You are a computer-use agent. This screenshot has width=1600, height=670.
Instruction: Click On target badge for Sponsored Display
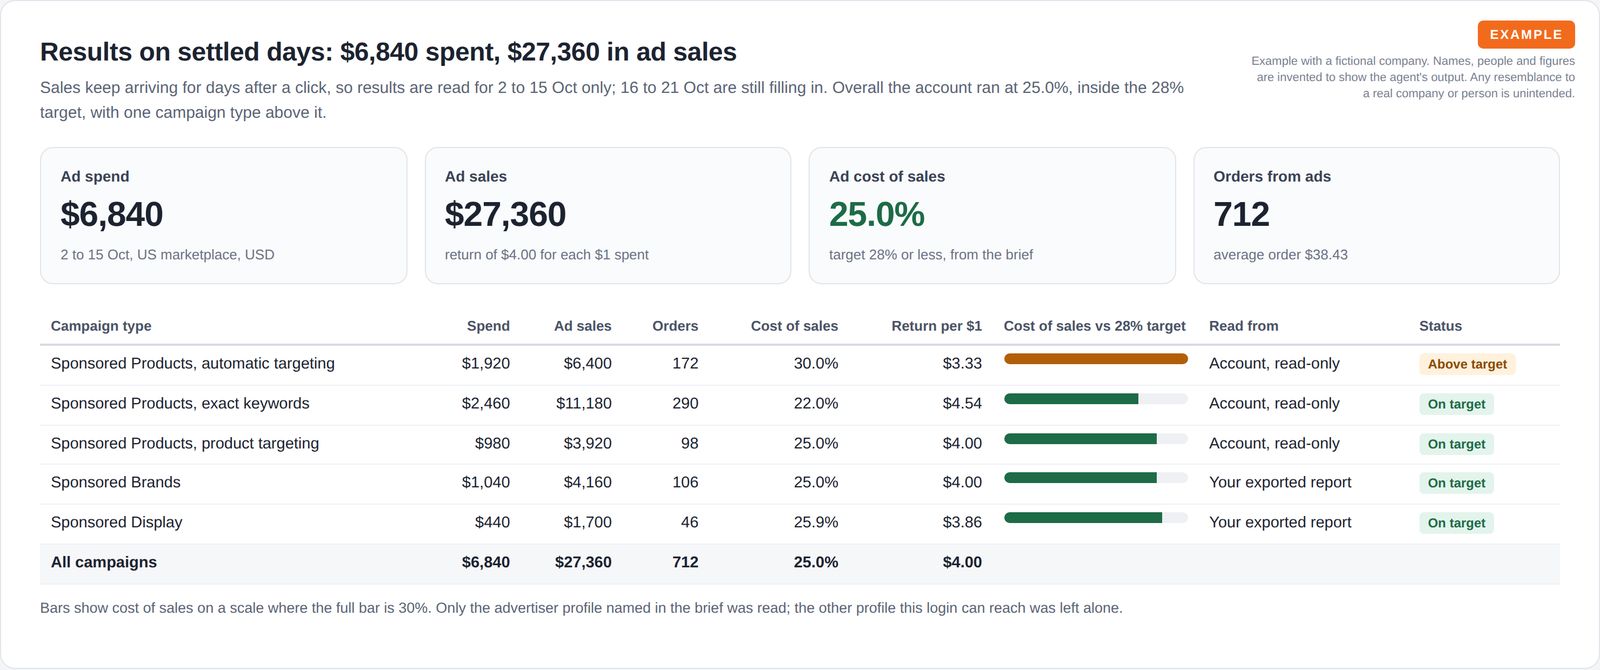1456,523
